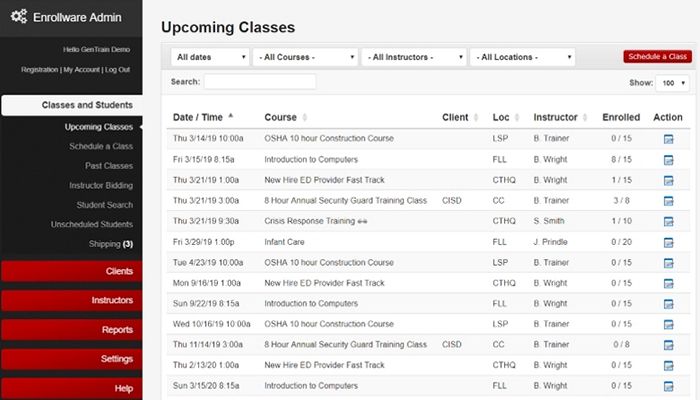Click the Log Out link
Image resolution: width=700 pixels, height=400 pixels.
(117, 69)
